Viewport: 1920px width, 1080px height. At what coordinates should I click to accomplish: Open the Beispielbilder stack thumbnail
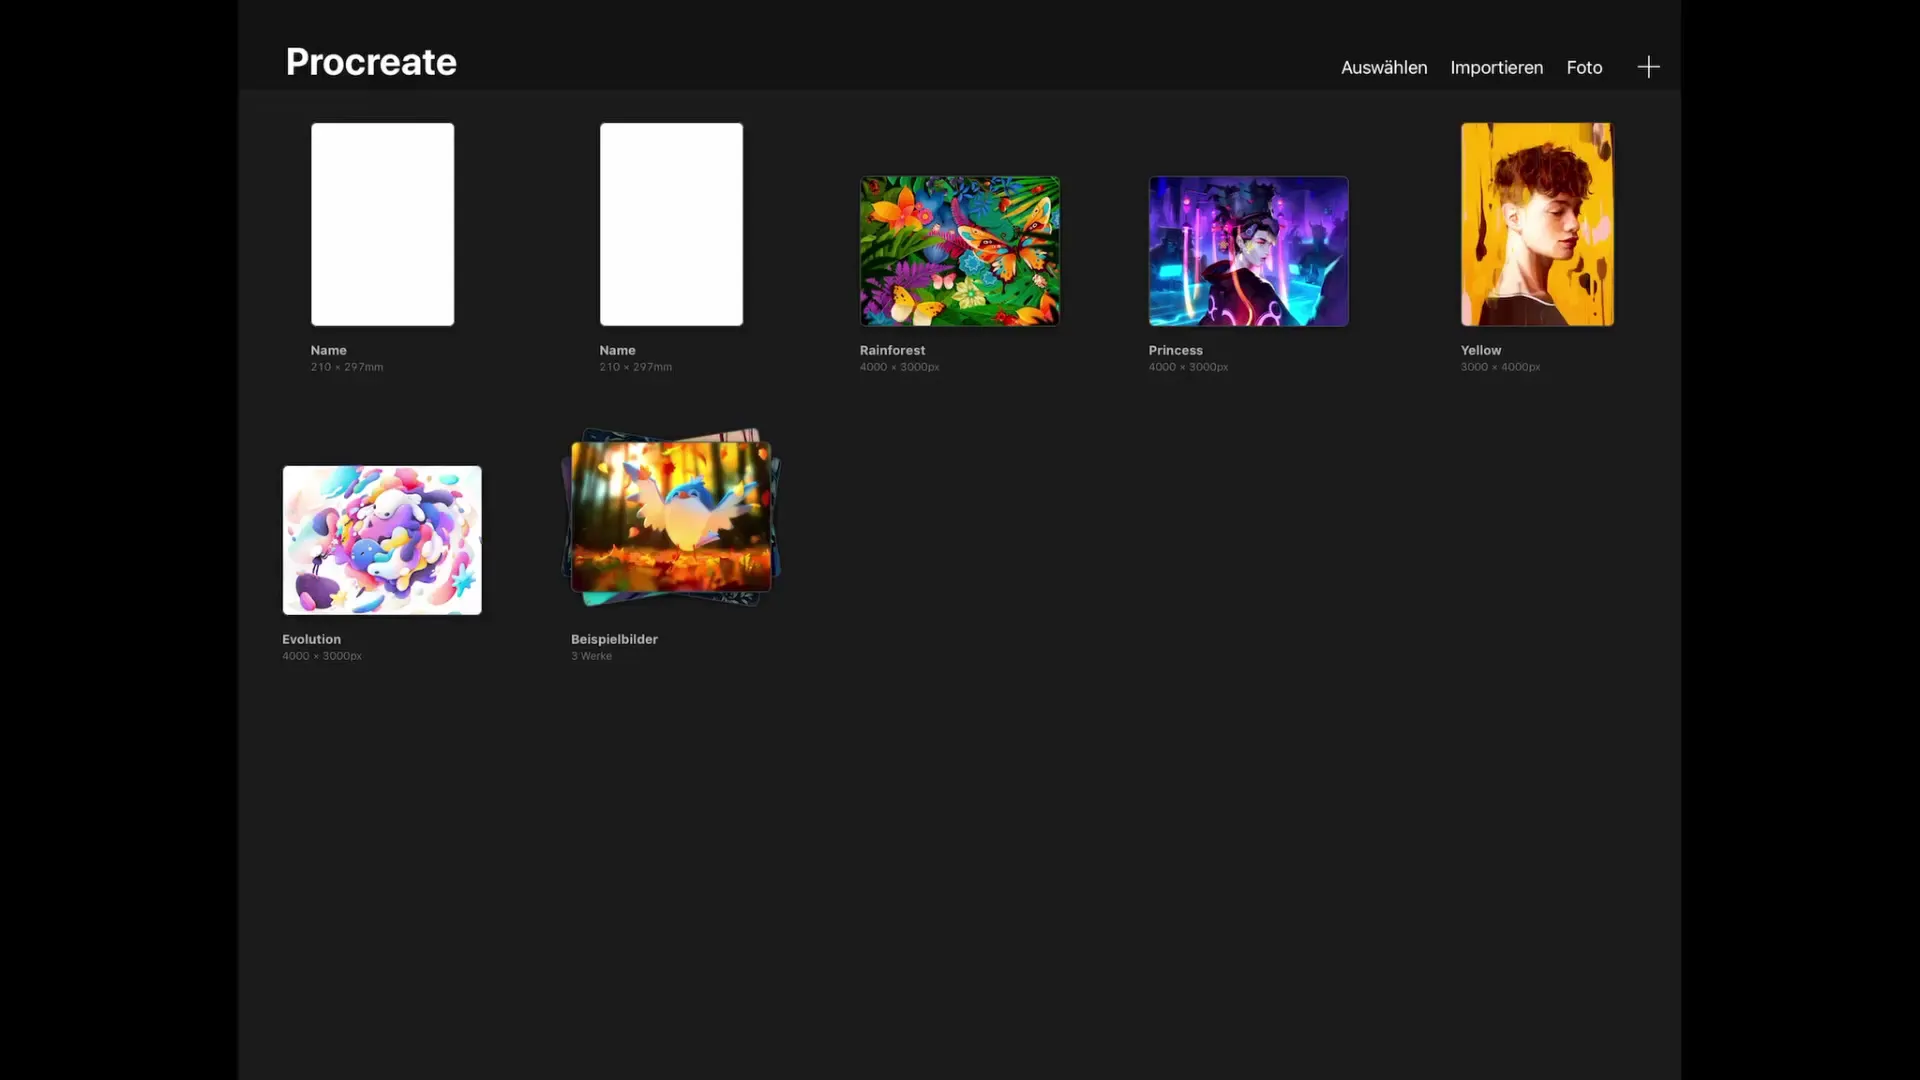671,518
